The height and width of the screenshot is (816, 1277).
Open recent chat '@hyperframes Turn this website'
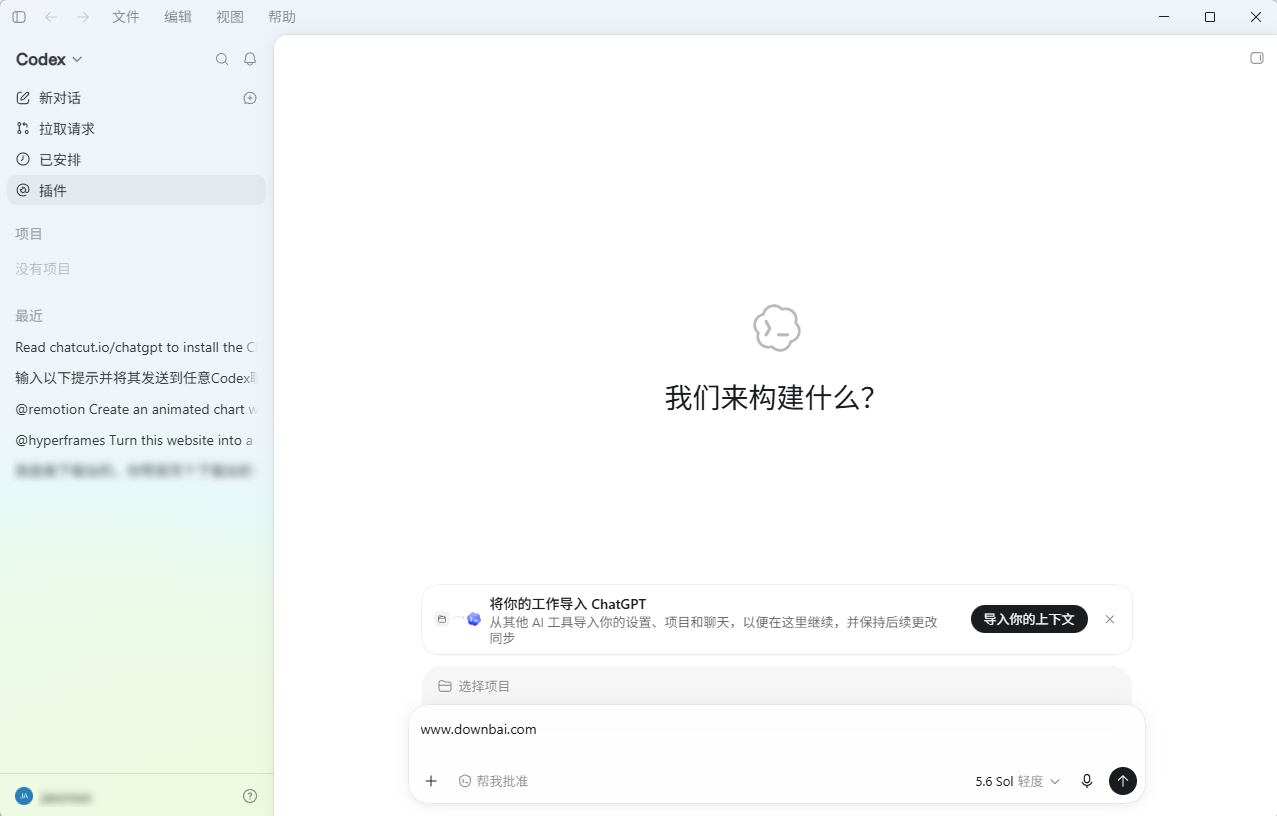(136, 440)
